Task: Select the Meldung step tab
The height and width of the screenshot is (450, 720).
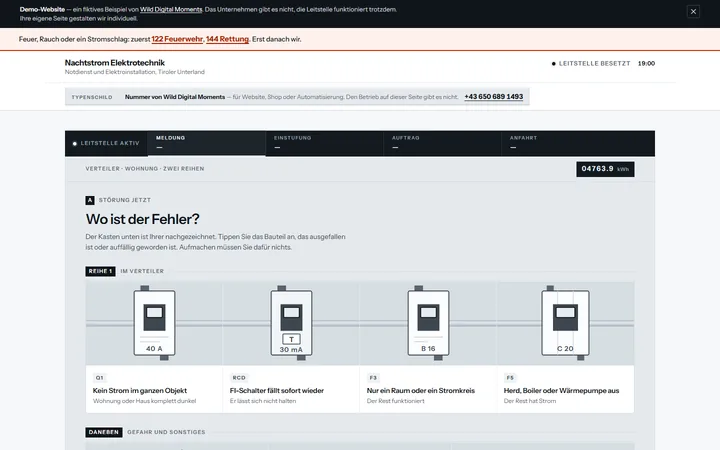Action: tap(206, 143)
